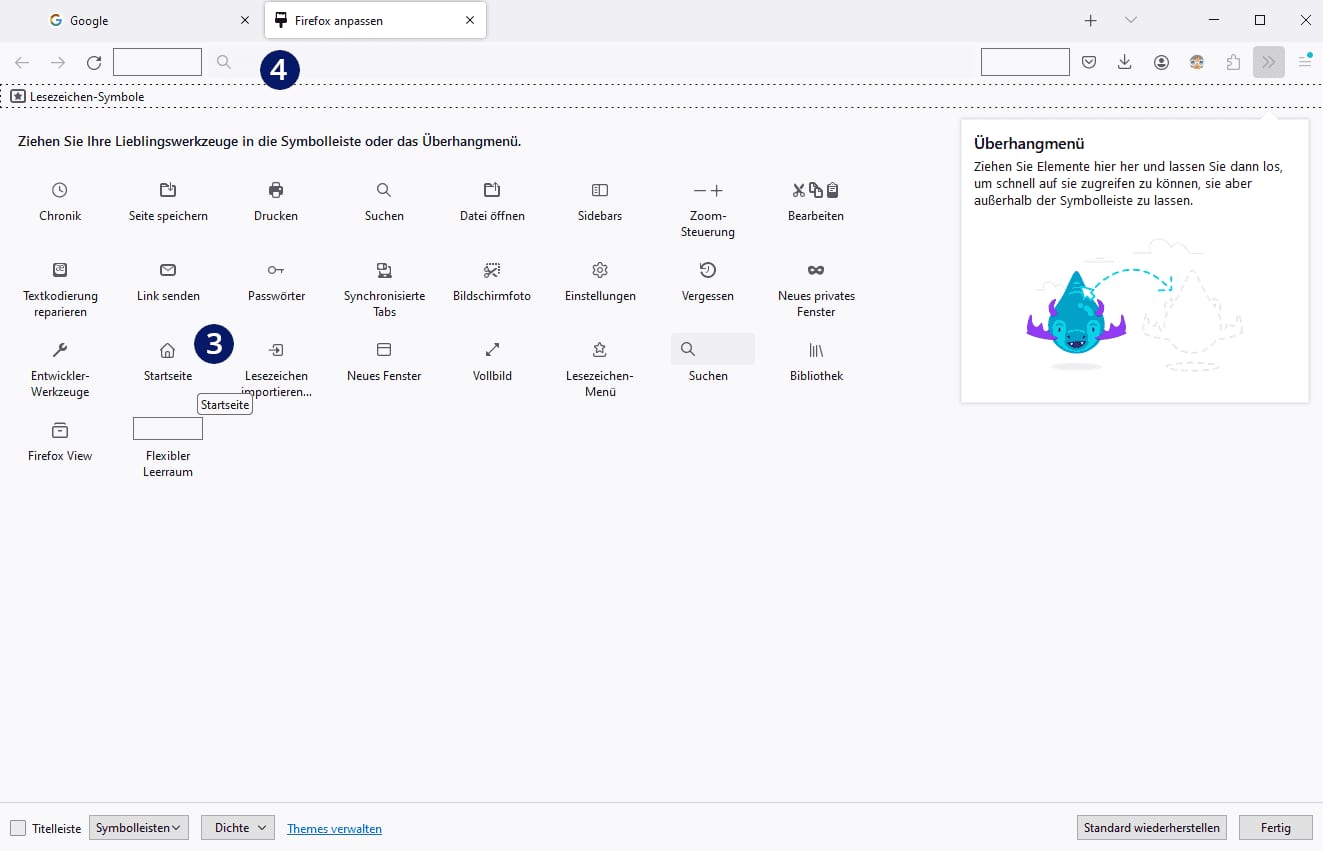The image size is (1323, 851).
Task: Select the Einstellungen gear icon
Action: [600, 270]
